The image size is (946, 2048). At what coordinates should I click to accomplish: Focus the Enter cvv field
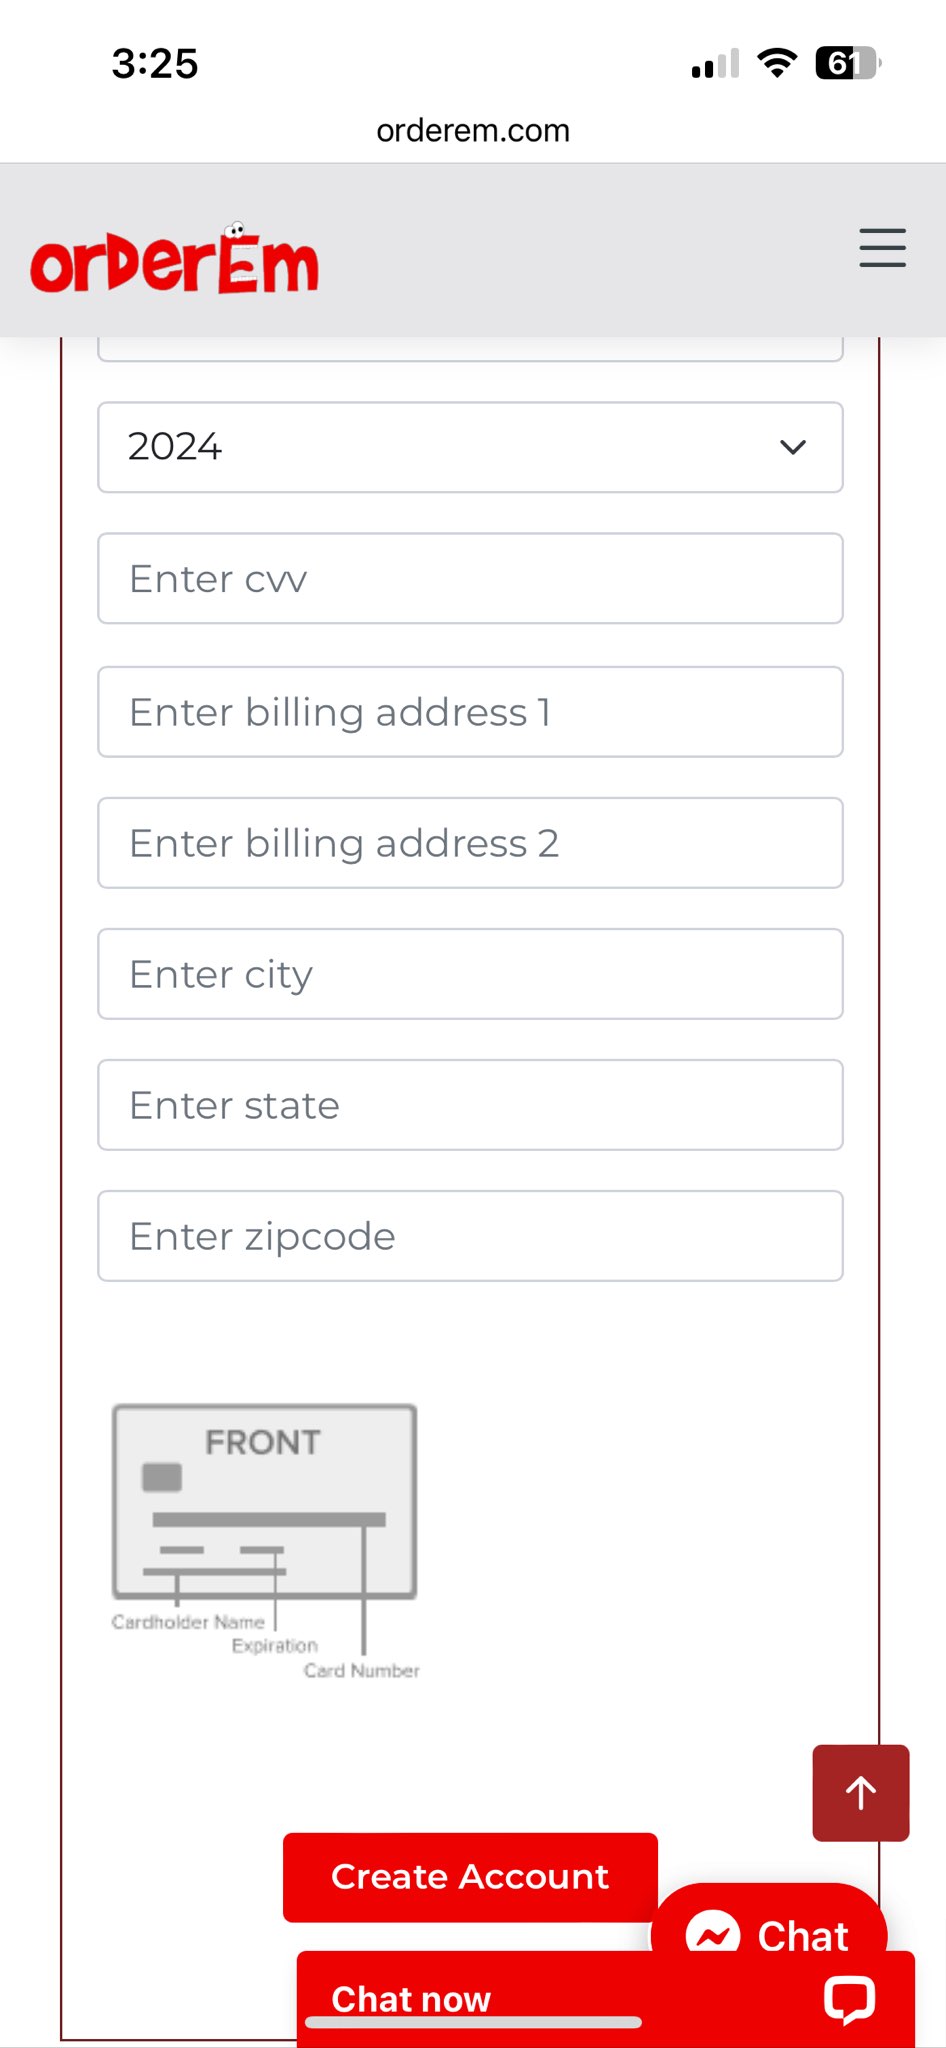point(470,579)
